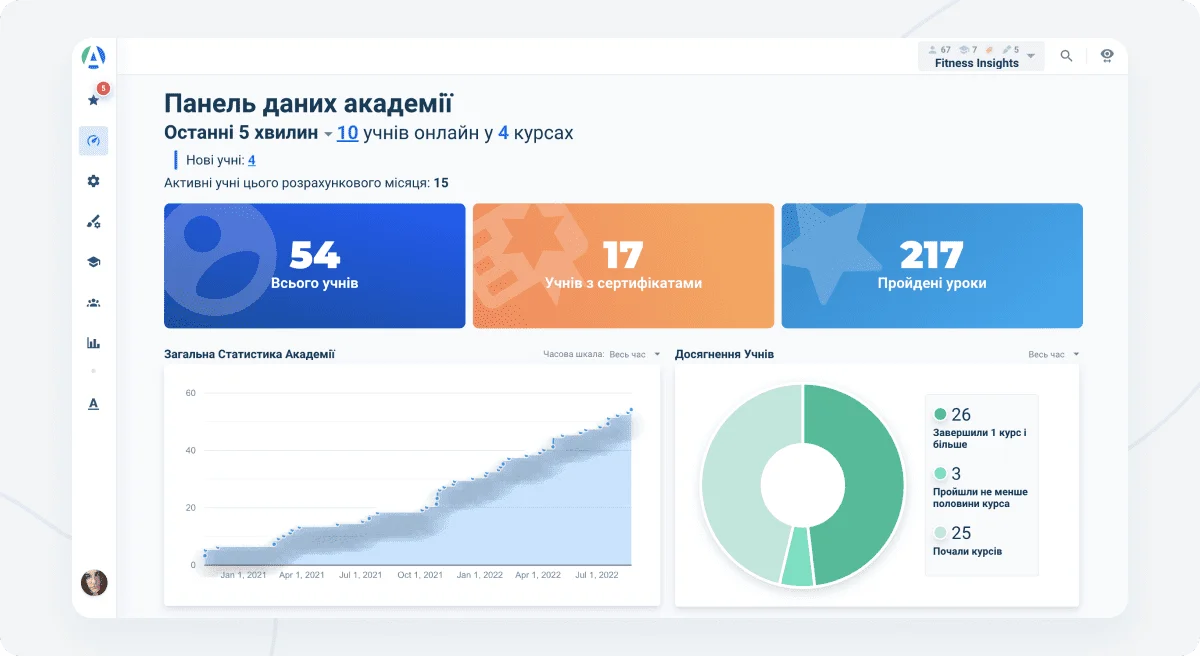The height and width of the screenshot is (656, 1200).
Task: Open the users group sidebar icon
Action: tap(94, 303)
